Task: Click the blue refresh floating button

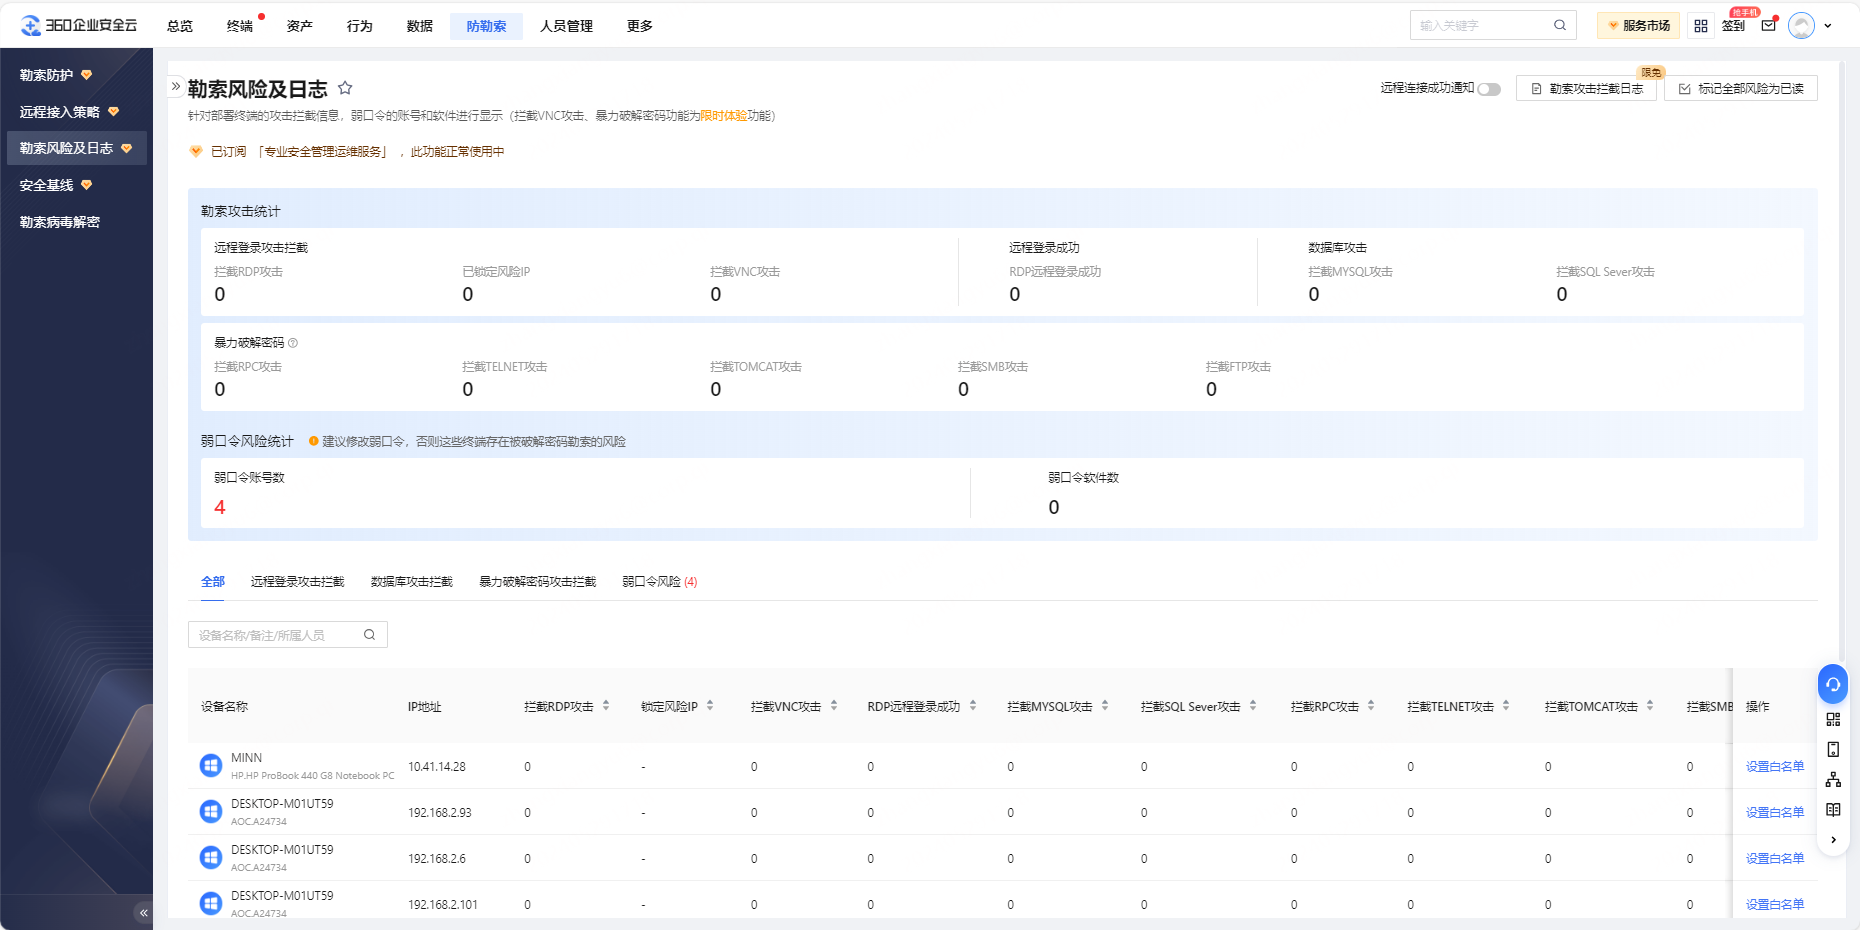Action: 1832,685
